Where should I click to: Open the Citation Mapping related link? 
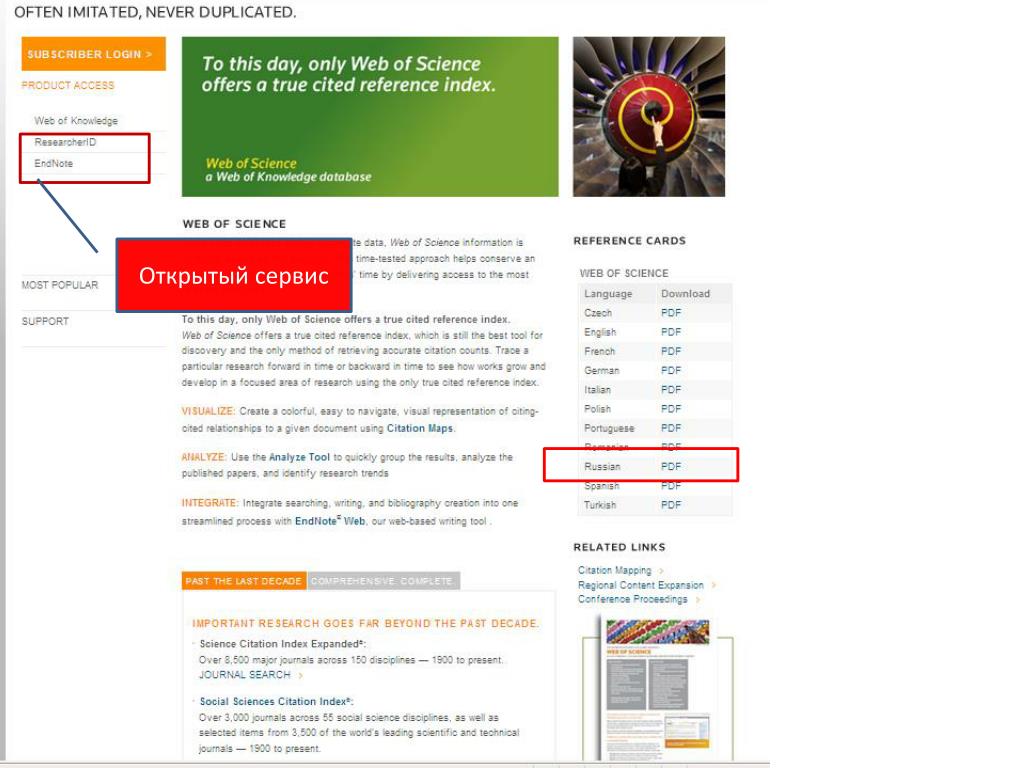(615, 570)
